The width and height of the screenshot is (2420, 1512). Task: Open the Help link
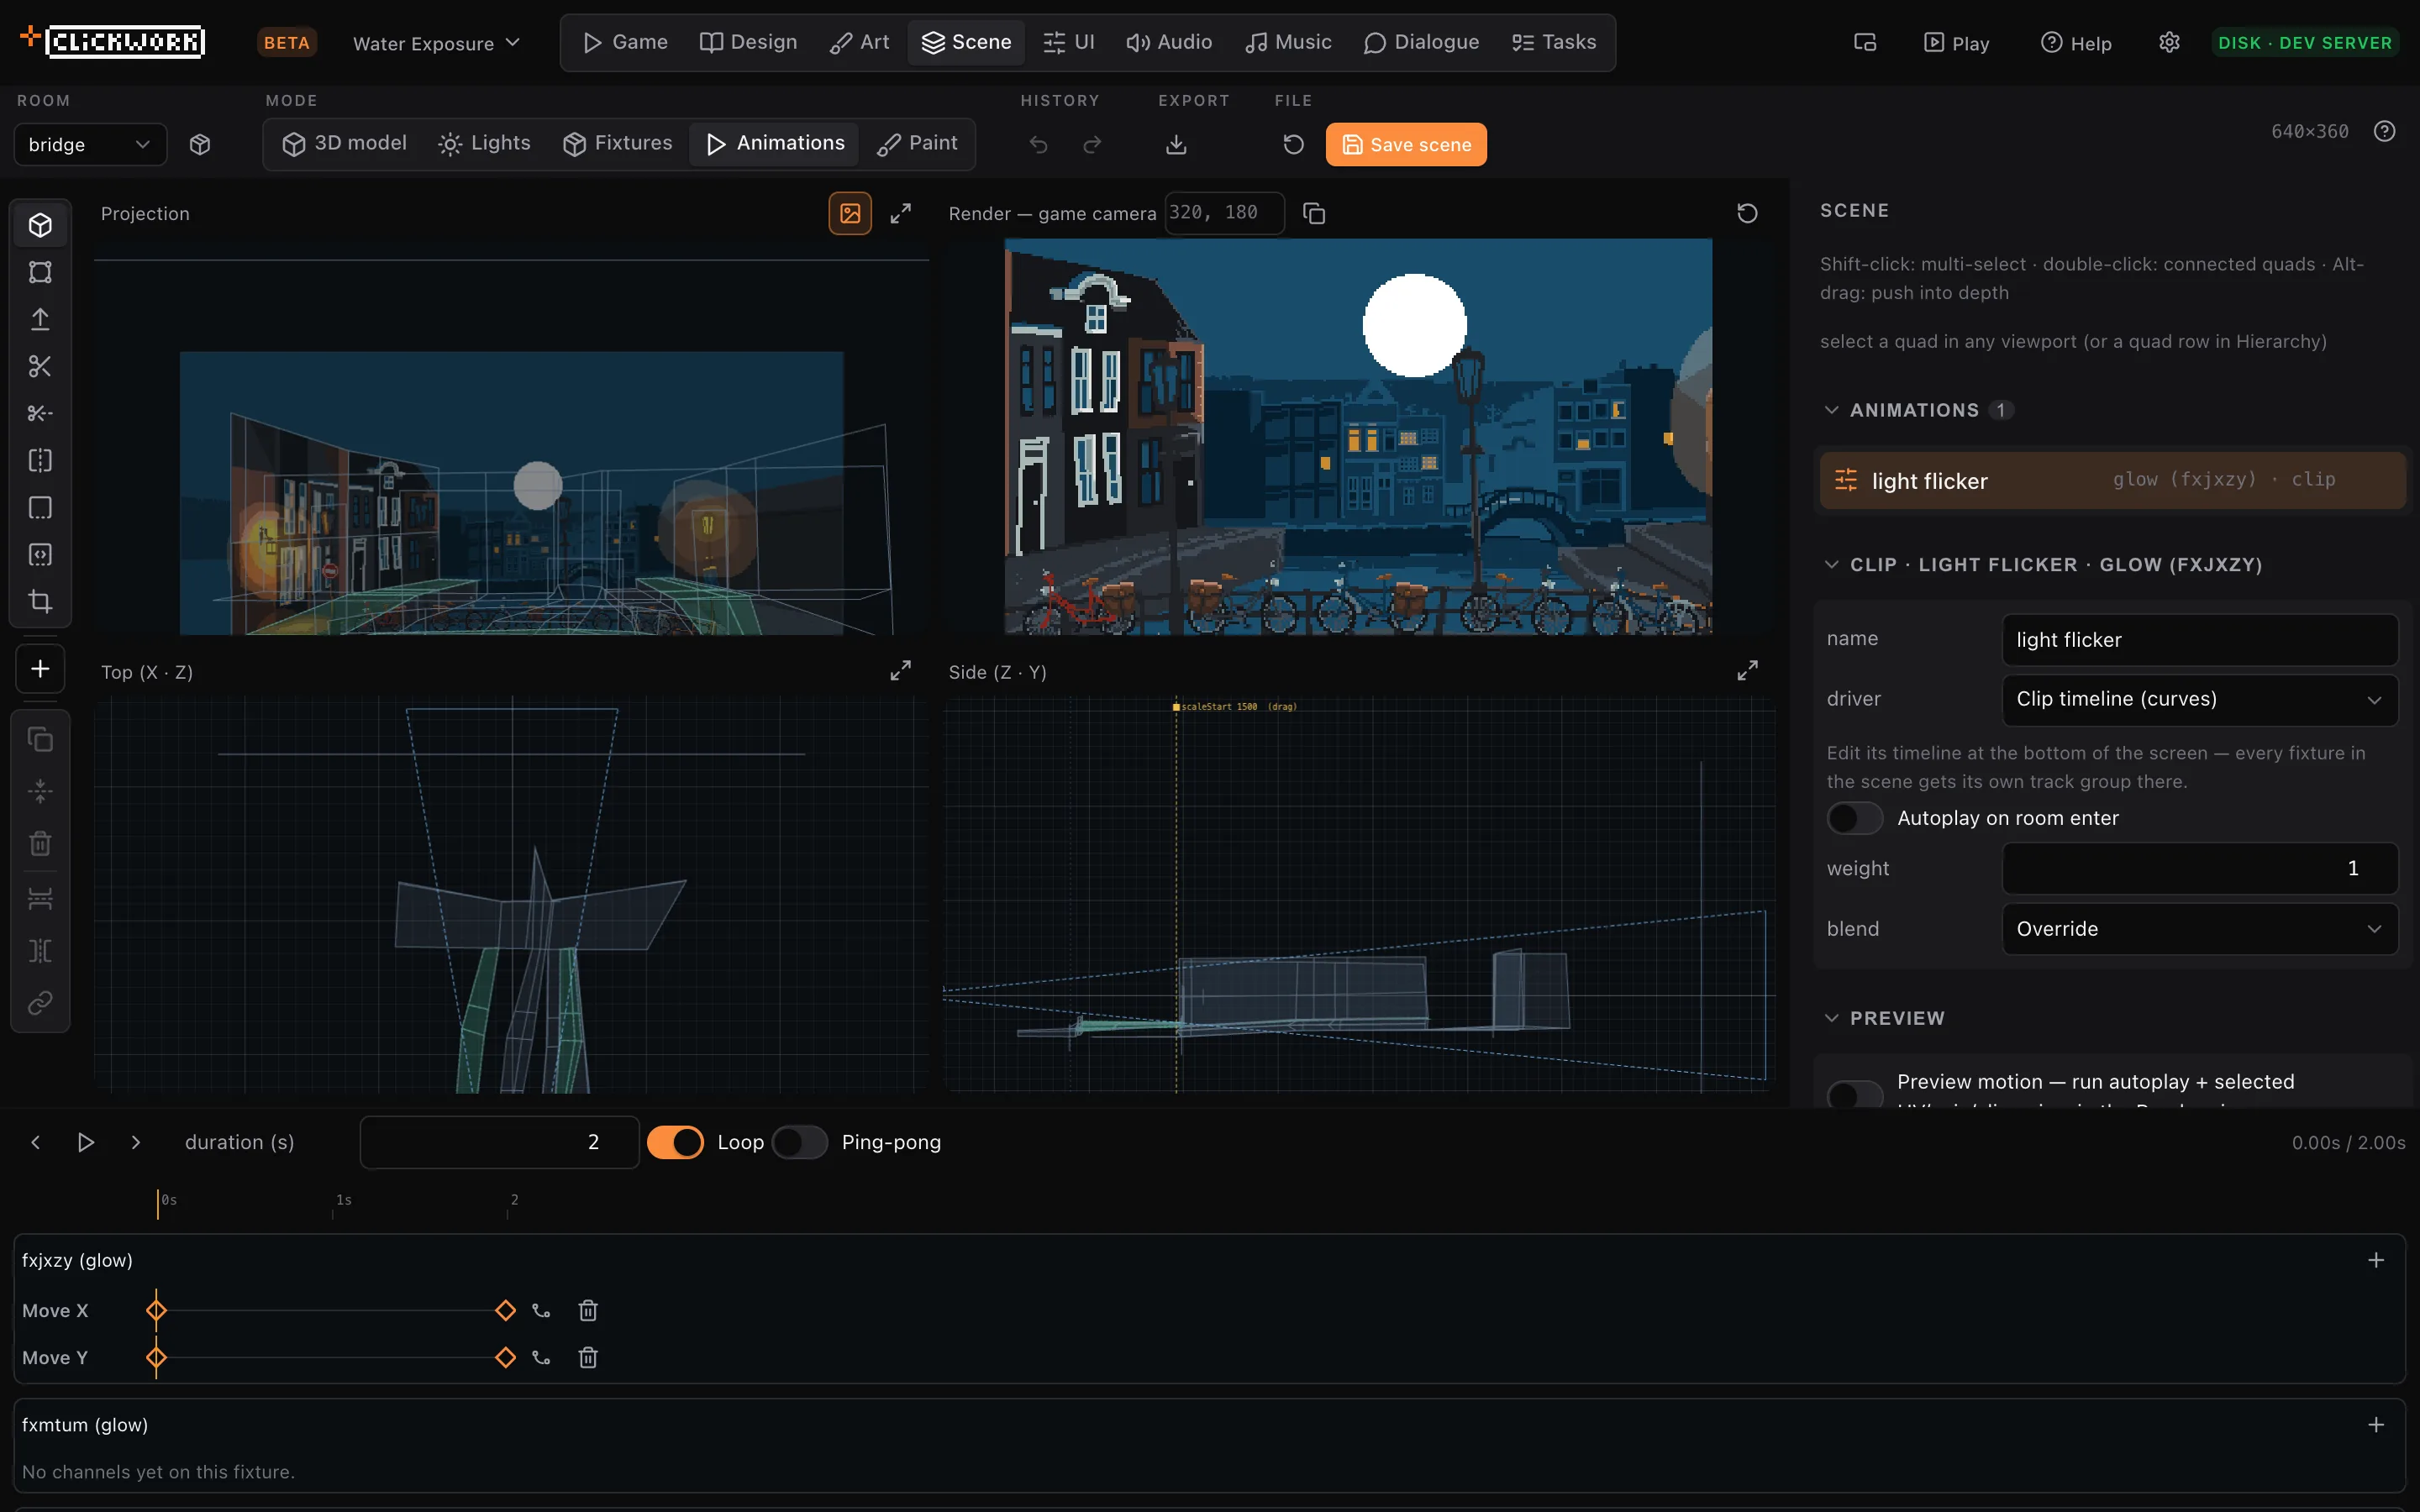[2076, 43]
